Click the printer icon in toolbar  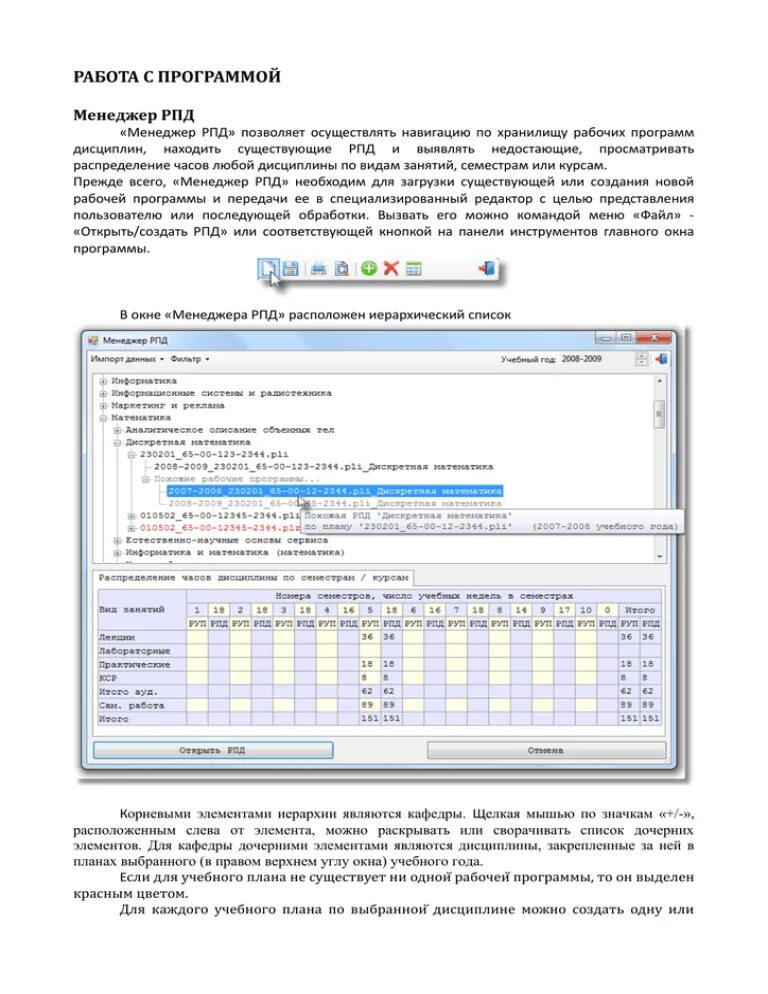click(x=318, y=269)
